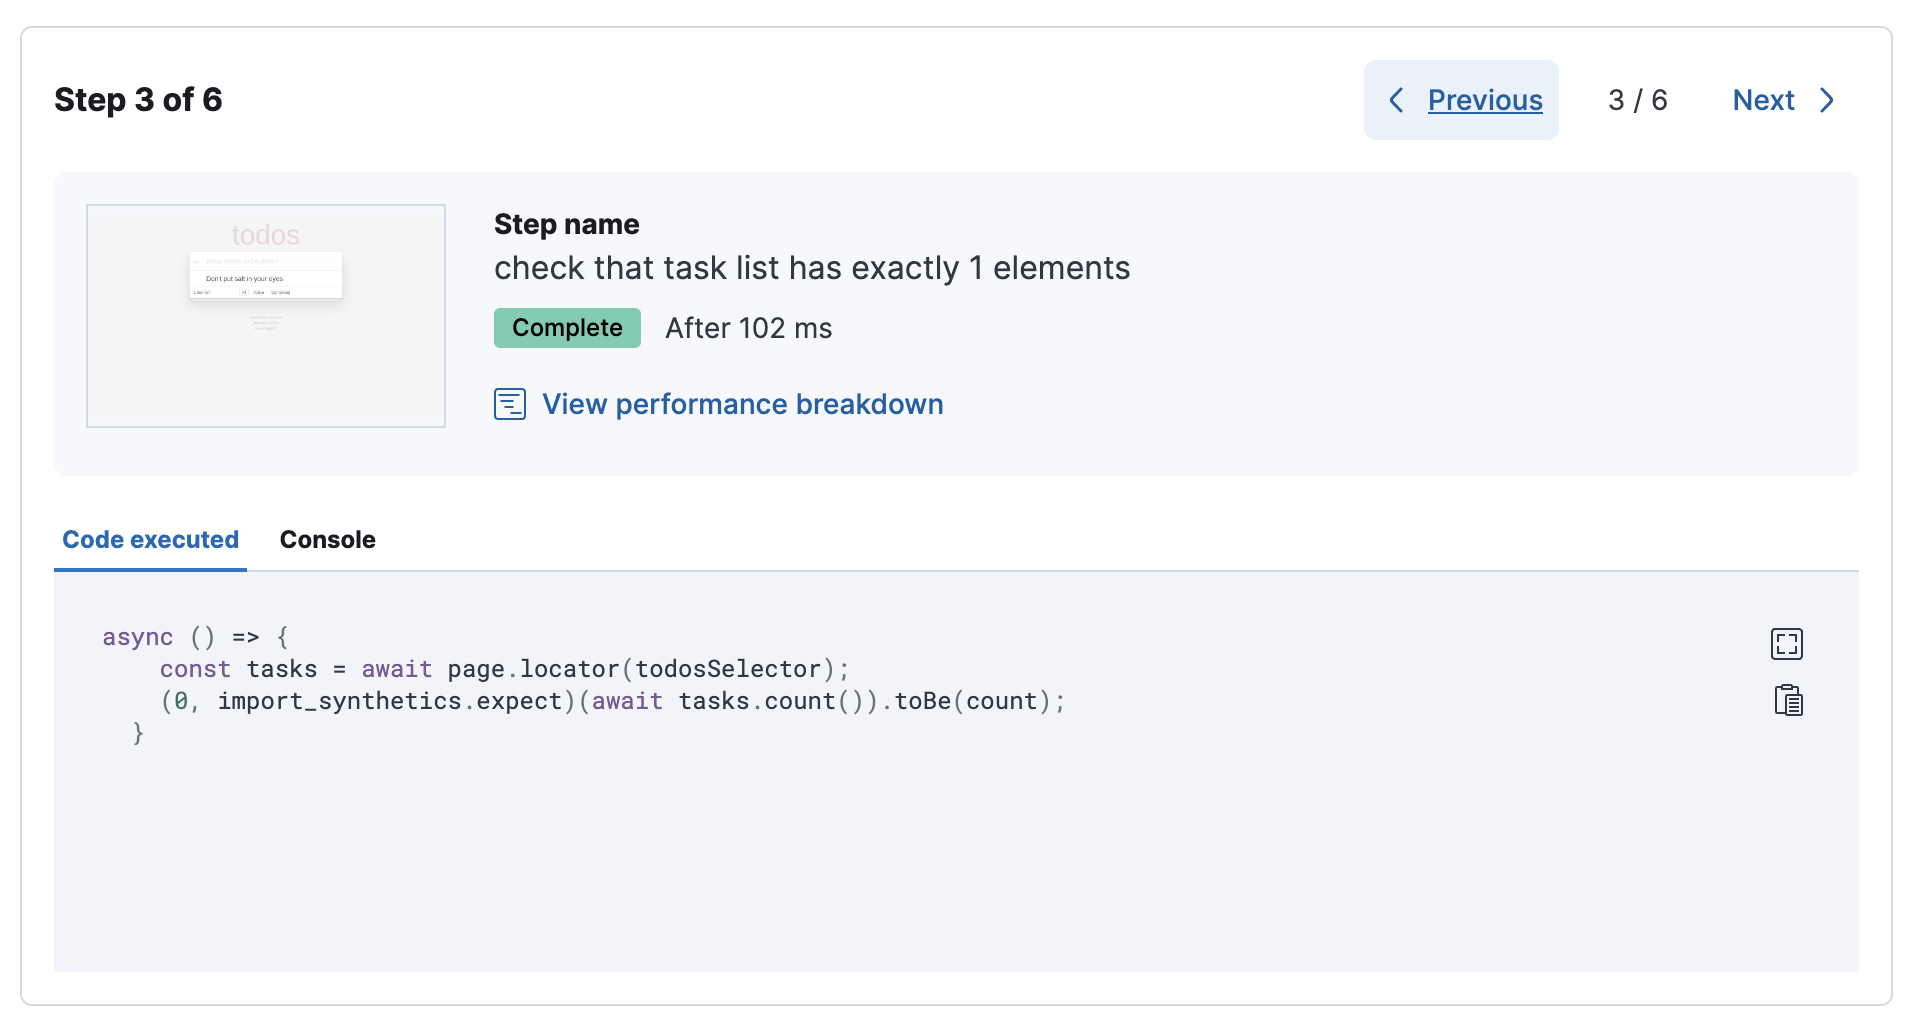The image size is (1912, 1028).
Task: Select the fullscreen icon above the clipboard icon
Action: coord(1788,644)
